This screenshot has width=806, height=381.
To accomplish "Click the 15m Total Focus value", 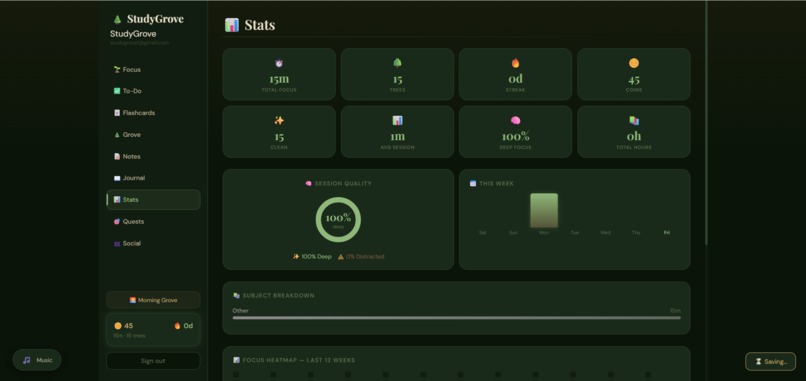I will click(279, 79).
